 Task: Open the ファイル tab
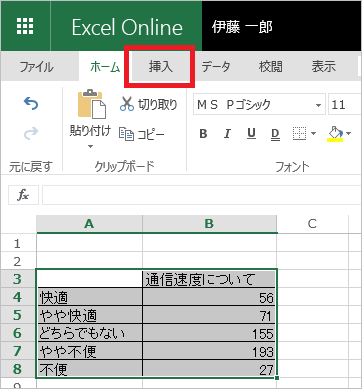(37, 67)
